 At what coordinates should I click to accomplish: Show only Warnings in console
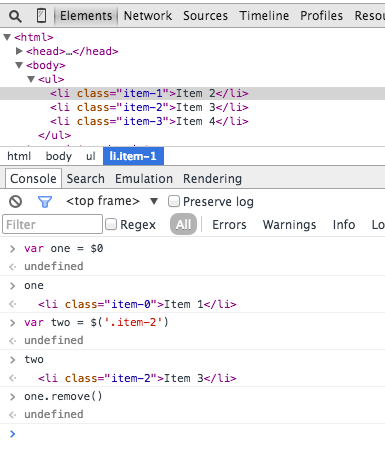pyautogui.click(x=289, y=225)
